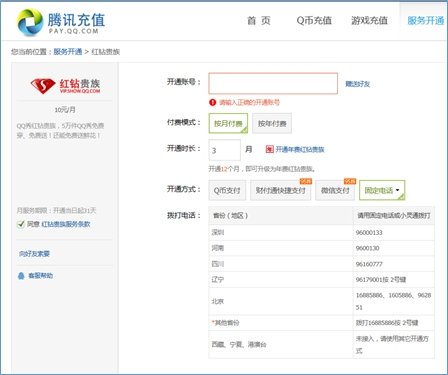The width and height of the screenshot is (448, 375).
Task: Toggle the 同意 红钻贵族服务条款 checkbox
Action: tap(21, 224)
